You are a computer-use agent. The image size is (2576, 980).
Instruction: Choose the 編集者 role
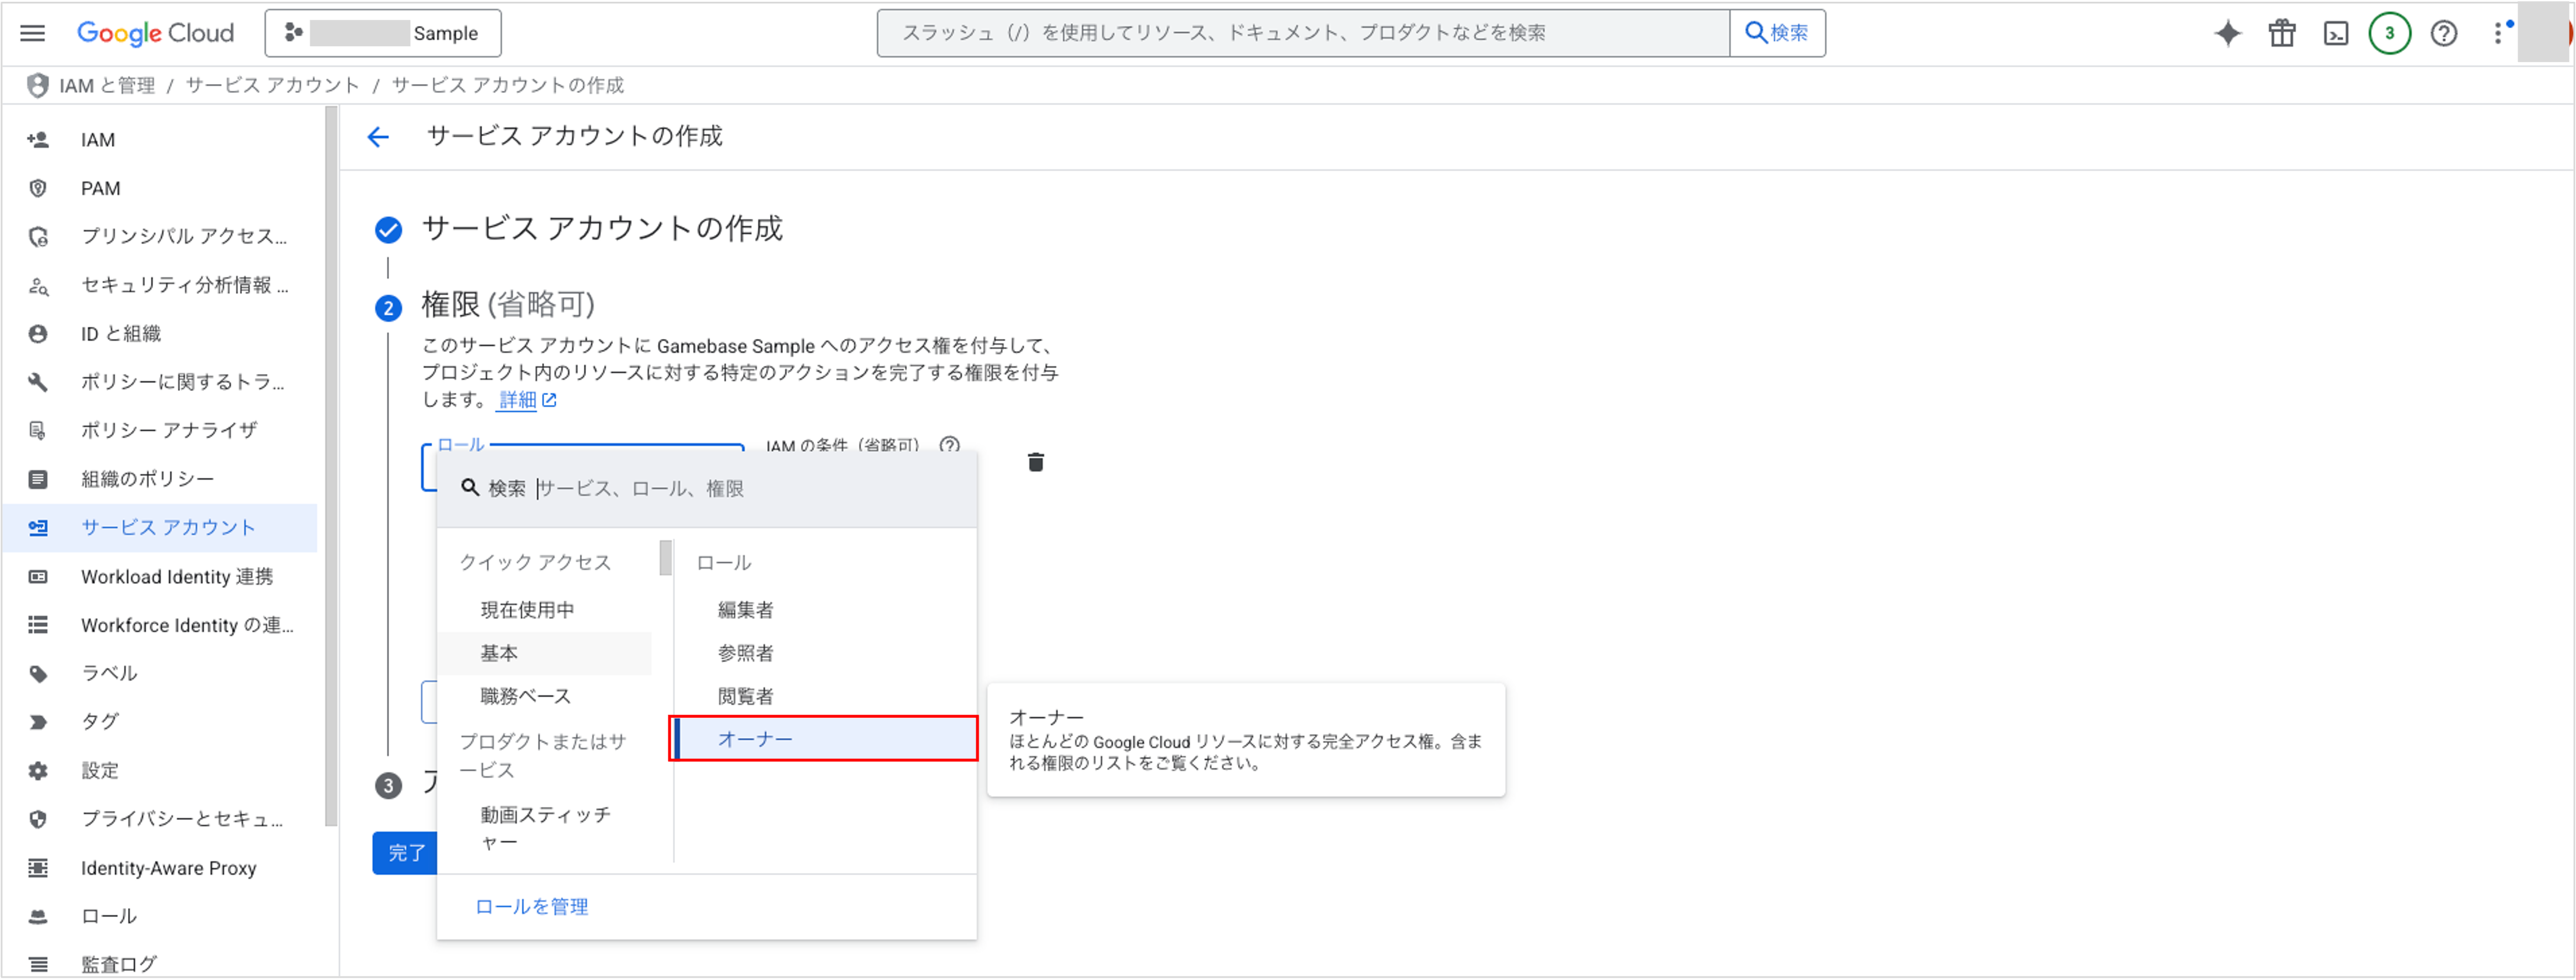point(825,610)
